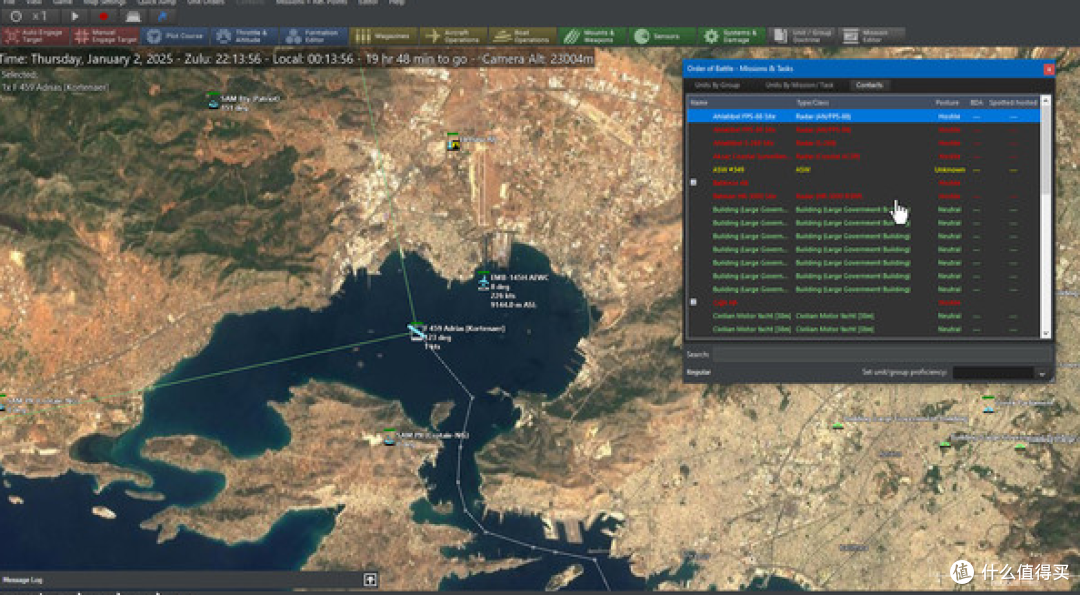This screenshot has width=1080, height=595.
Task: Click the Spotted (hosted) column header
Action: (1013, 103)
